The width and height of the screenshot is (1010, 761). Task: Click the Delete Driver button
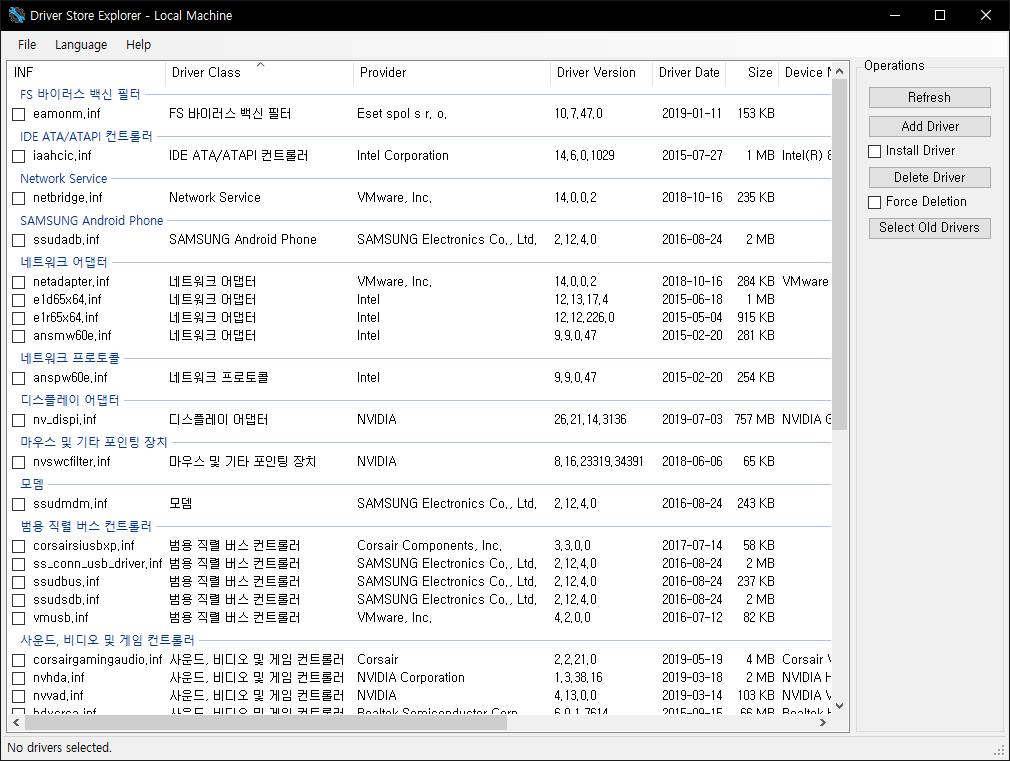pyautogui.click(x=929, y=177)
